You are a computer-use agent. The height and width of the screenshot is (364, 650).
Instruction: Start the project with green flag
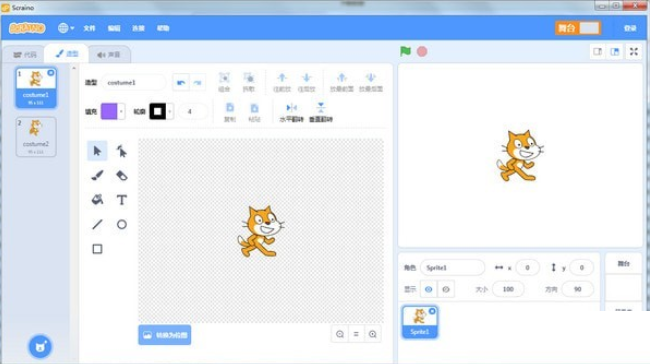pyautogui.click(x=405, y=51)
